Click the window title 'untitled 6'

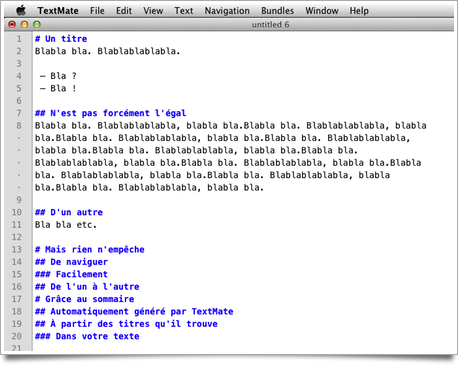click(x=270, y=25)
